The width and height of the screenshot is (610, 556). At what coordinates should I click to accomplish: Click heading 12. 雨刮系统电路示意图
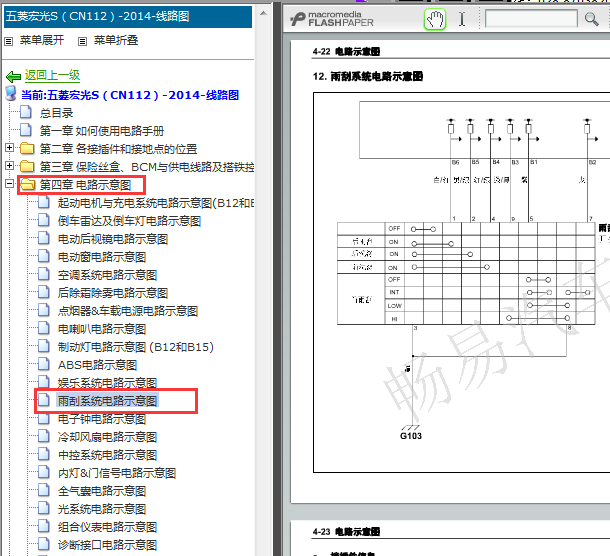368,76
